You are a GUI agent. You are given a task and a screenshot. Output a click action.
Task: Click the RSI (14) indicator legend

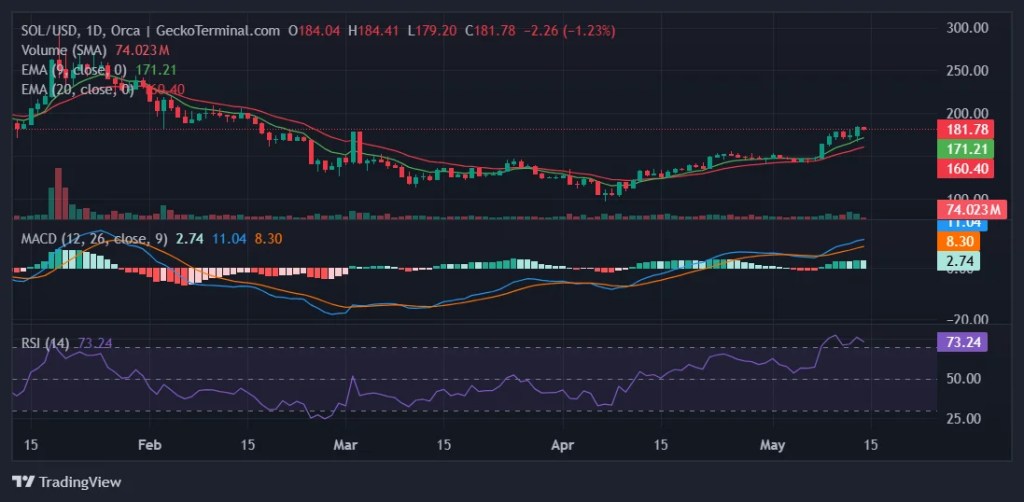[x=45, y=343]
